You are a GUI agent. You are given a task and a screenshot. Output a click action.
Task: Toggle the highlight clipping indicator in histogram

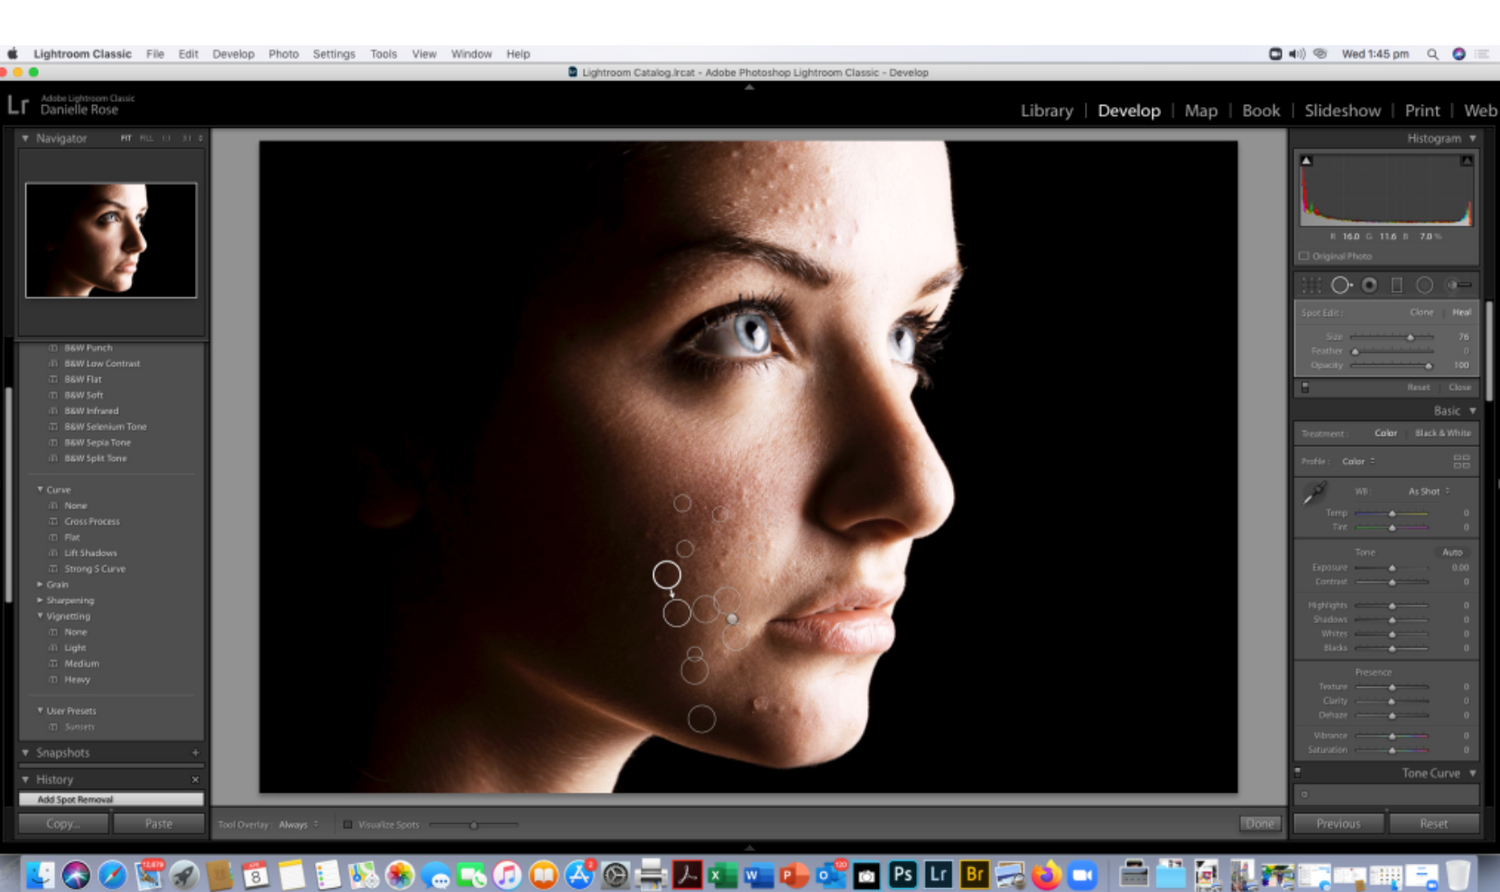1466,160
